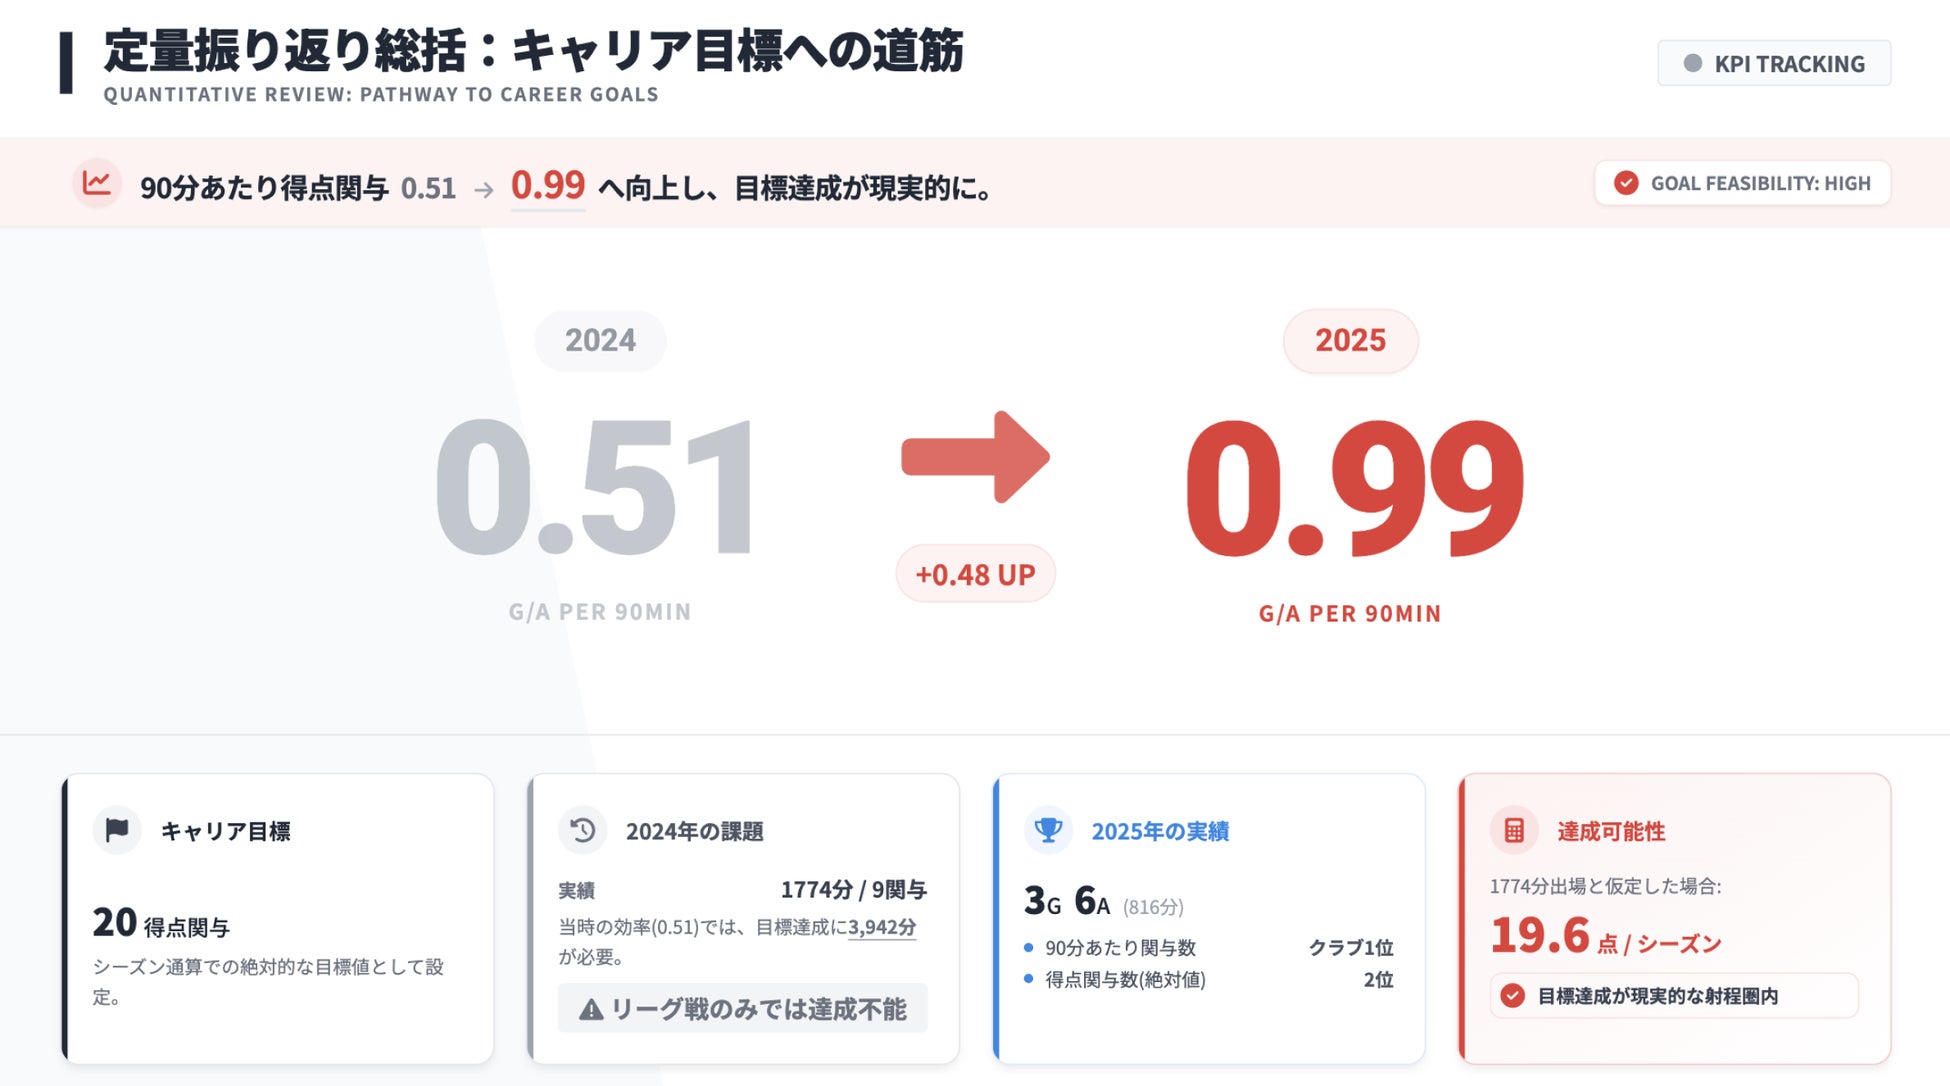Click the red checkmark in Goal Feasibility badge
The image size is (1950, 1086).
(1626, 183)
